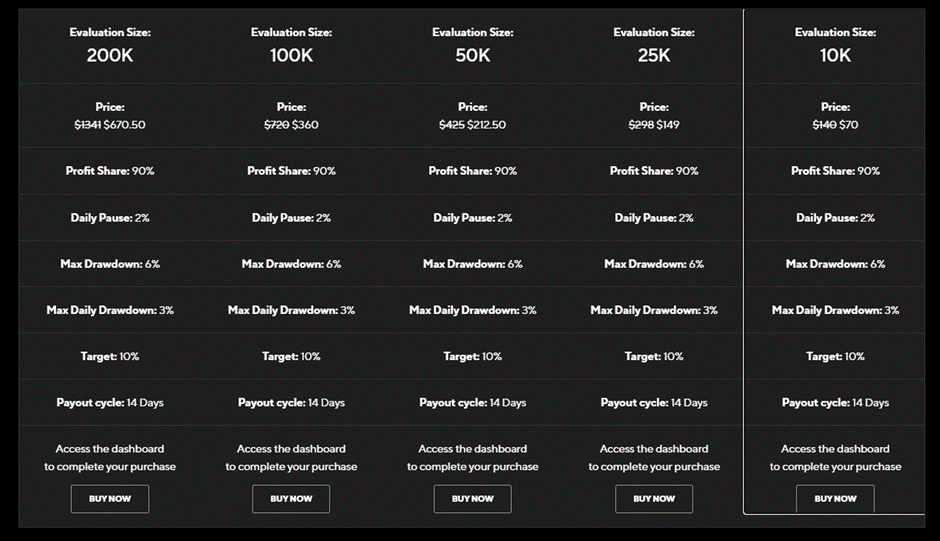Select the $212.50 discounted price
This screenshot has width=940, height=541.
pos(487,125)
